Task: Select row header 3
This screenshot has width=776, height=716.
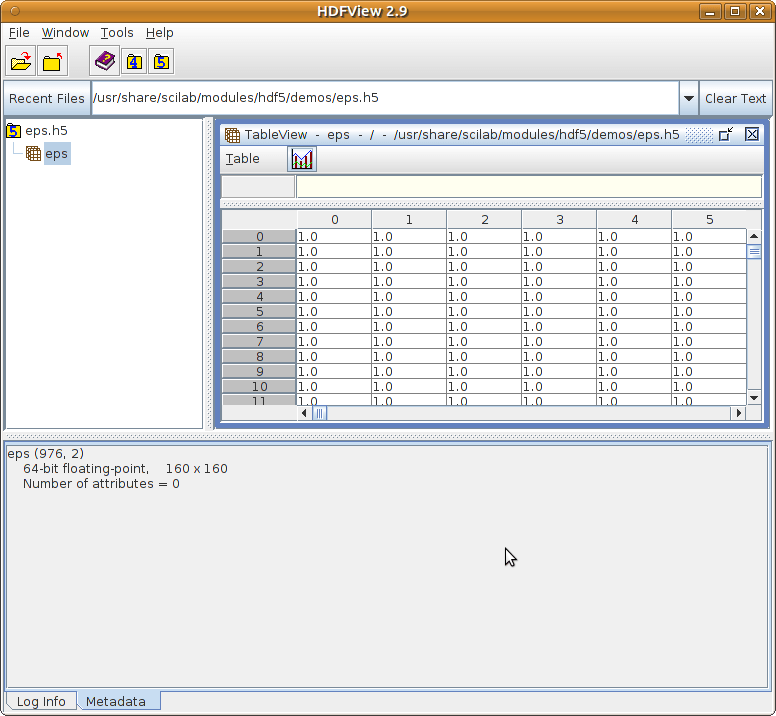Action: point(259,282)
